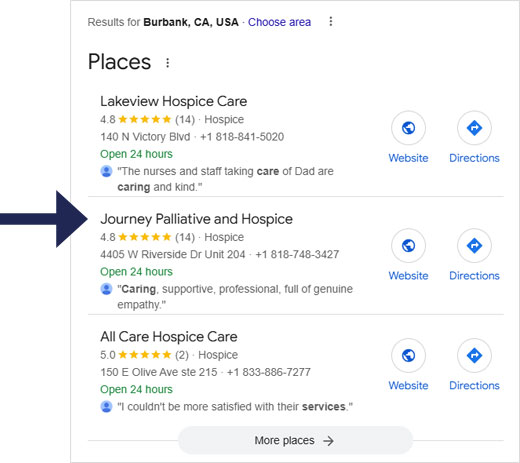The image size is (520, 463).
Task: Click the reviewer avatar on the Journey Palliative review
Action: (x=106, y=289)
